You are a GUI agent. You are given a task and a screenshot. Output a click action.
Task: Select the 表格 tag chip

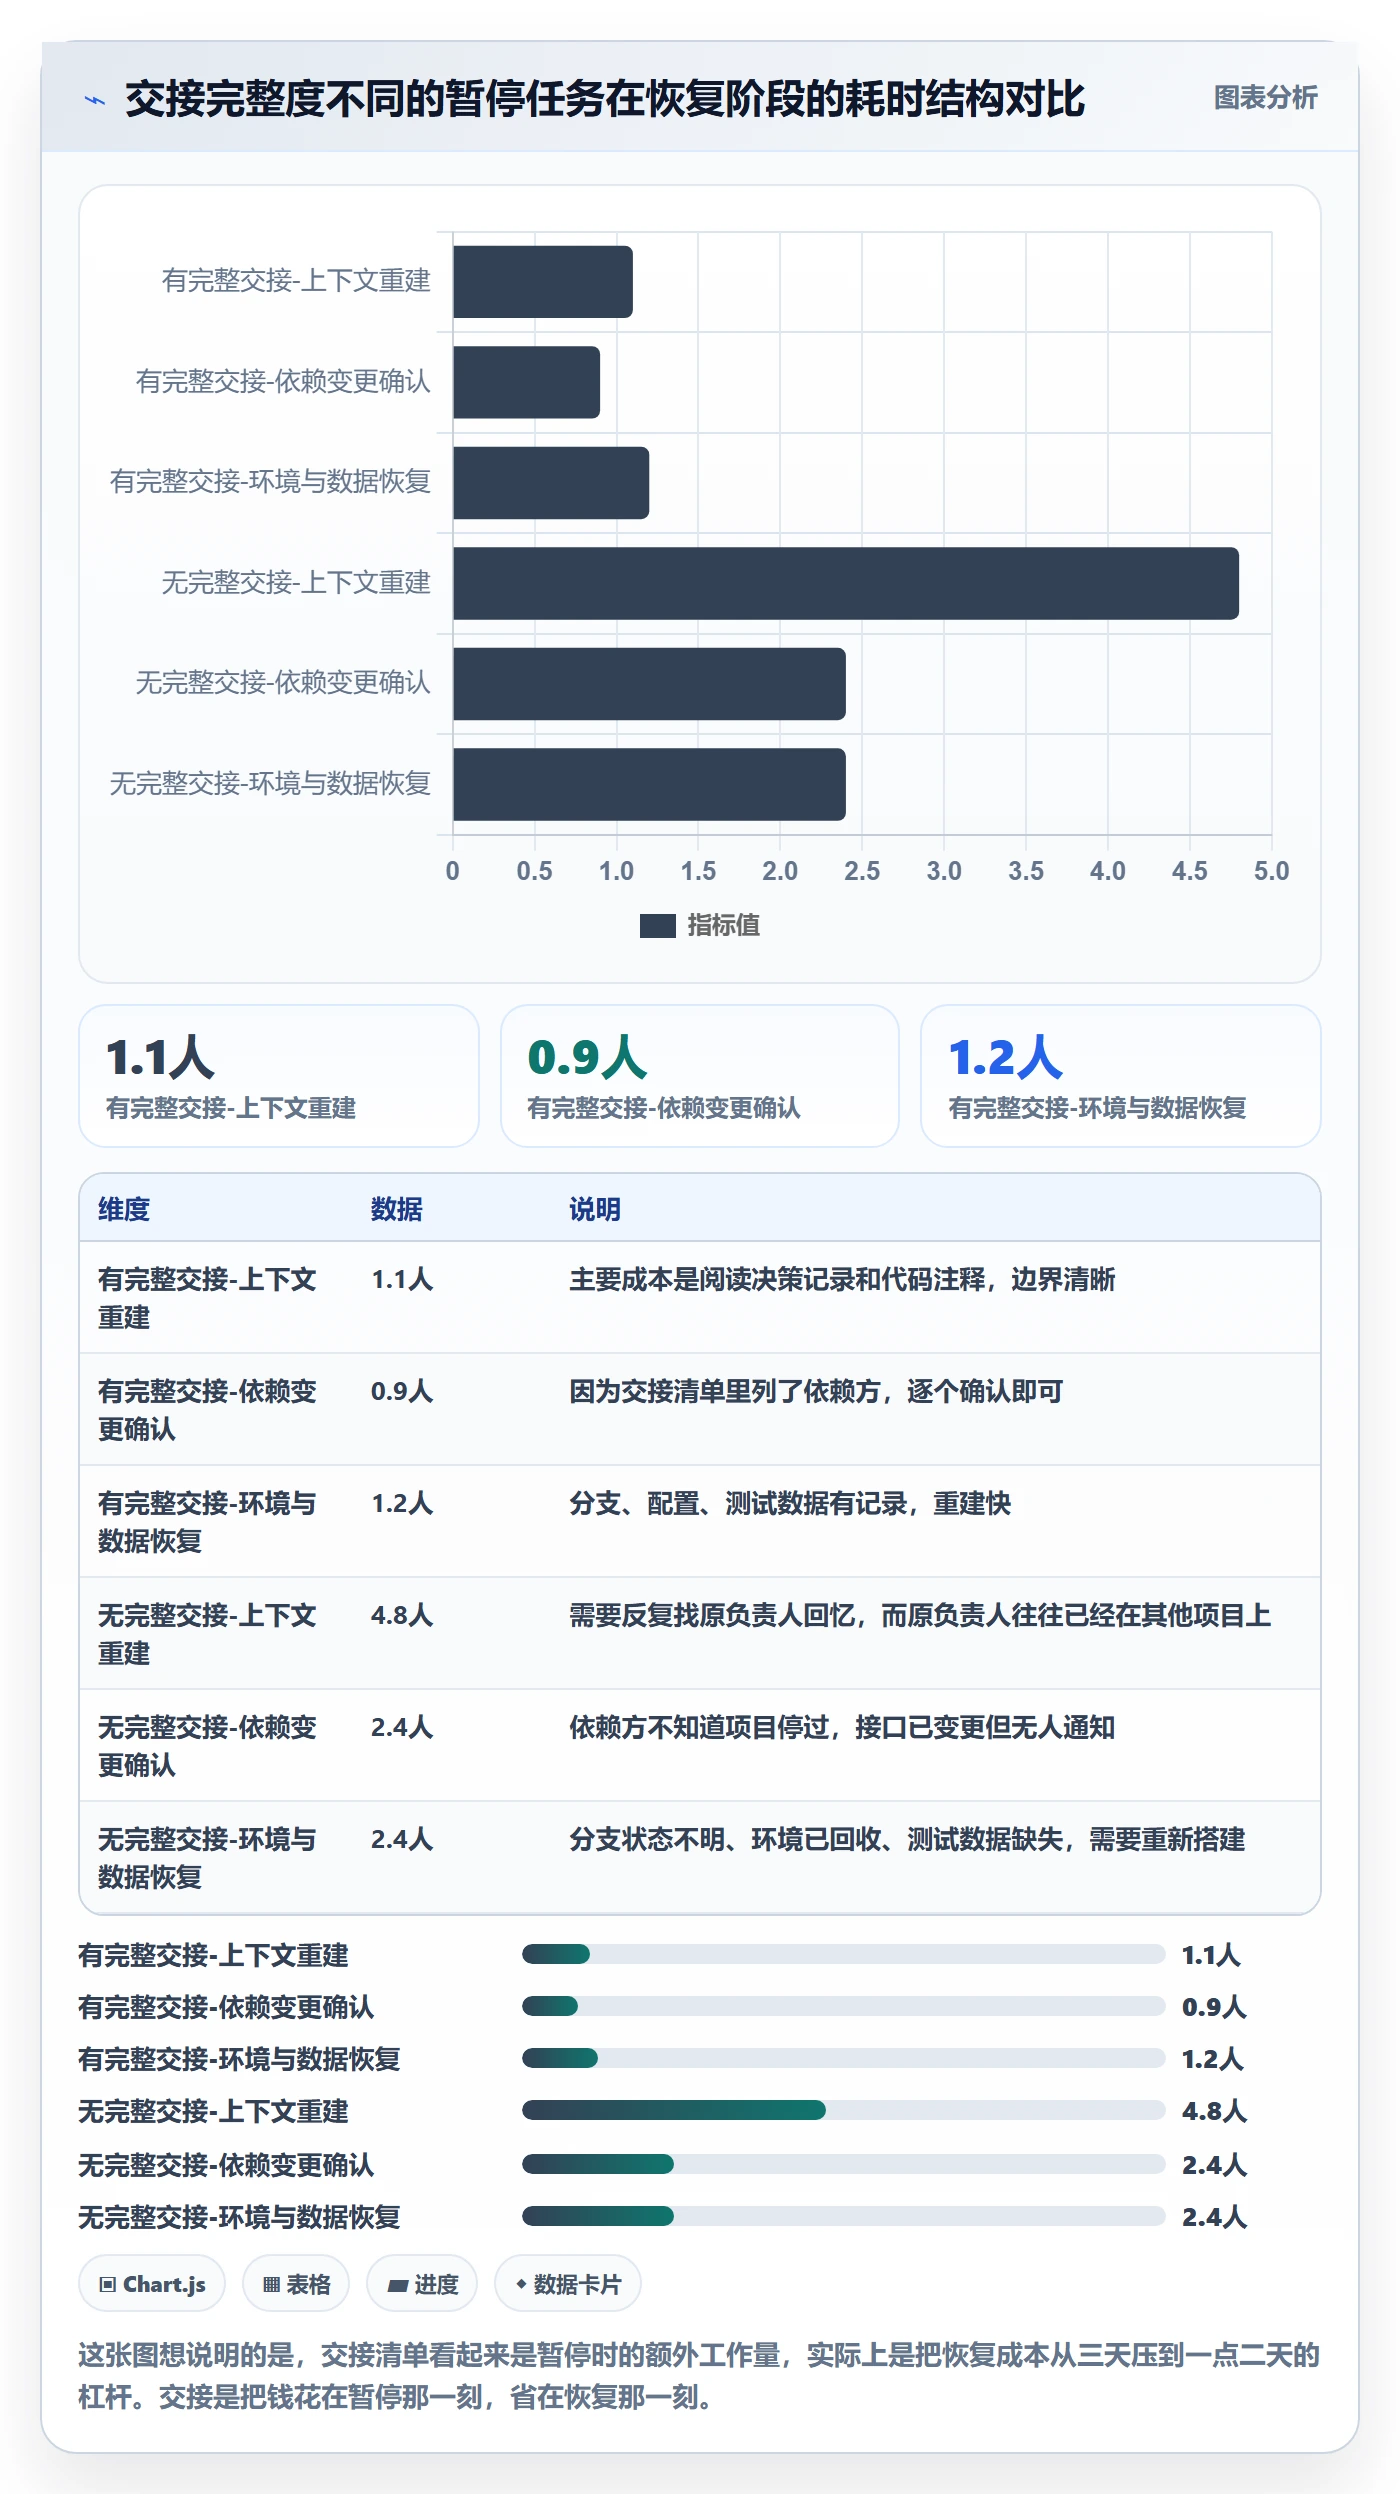click(296, 2284)
